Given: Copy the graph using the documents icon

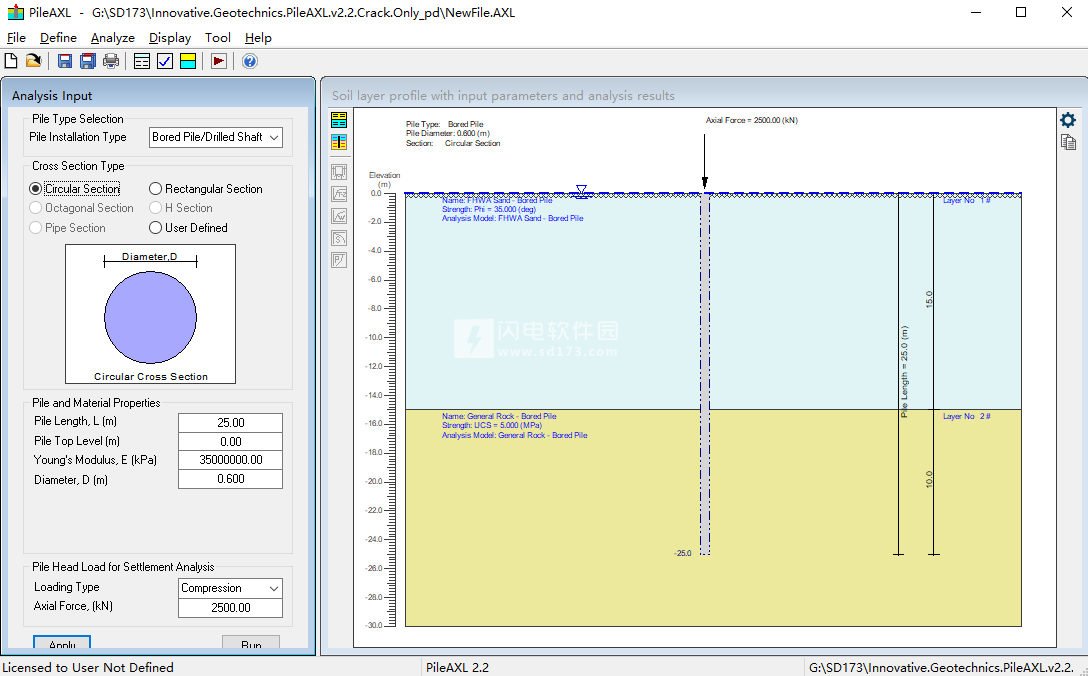Looking at the screenshot, I should click(1068, 142).
